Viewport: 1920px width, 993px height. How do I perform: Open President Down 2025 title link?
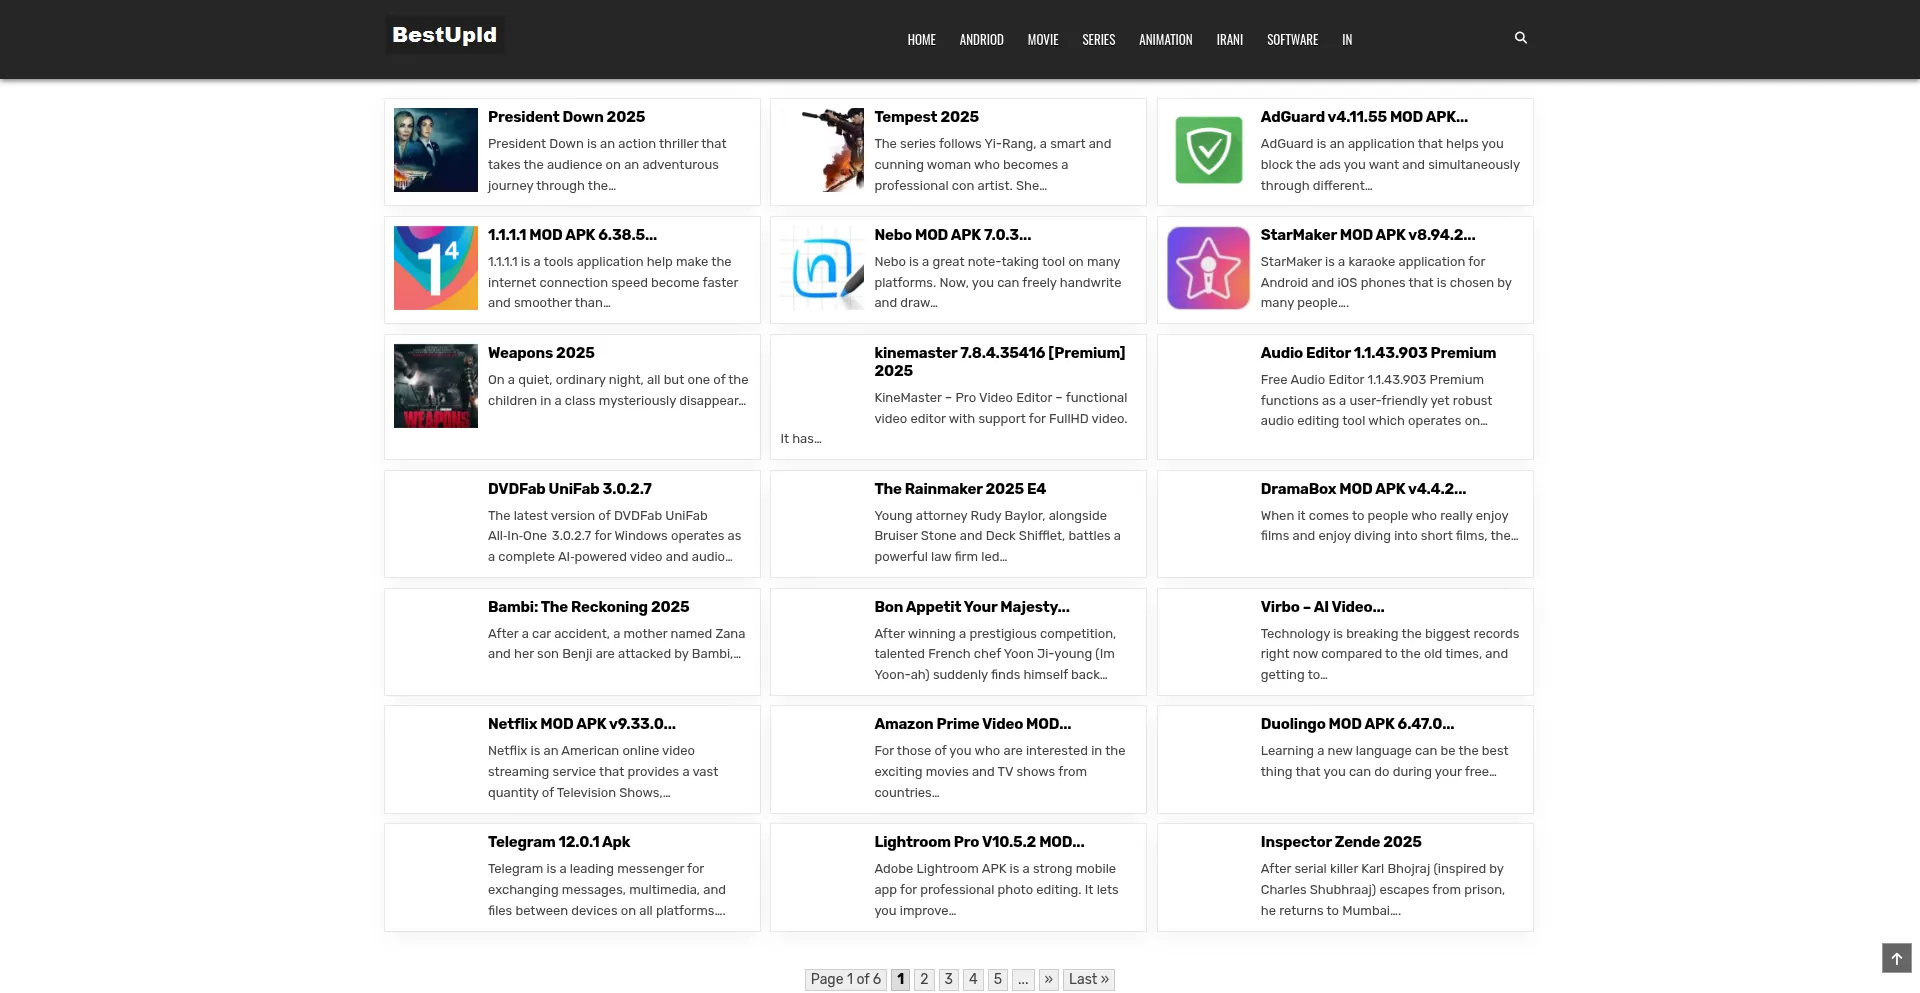[x=566, y=117]
